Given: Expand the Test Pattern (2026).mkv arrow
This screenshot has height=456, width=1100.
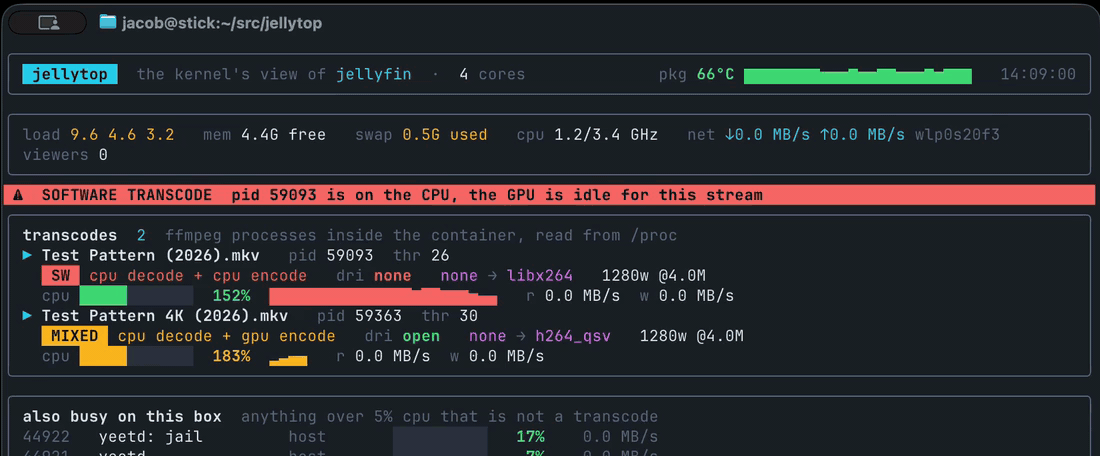Looking at the screenshot, I should pyautogui.click(x=27, y=255).
